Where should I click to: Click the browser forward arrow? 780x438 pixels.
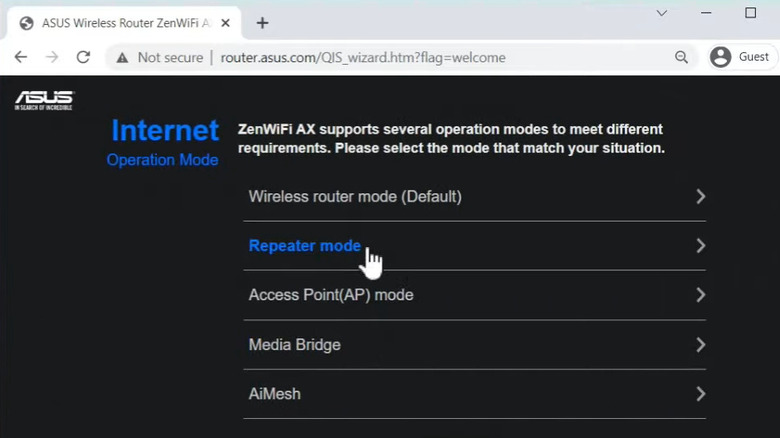point(52,57)
